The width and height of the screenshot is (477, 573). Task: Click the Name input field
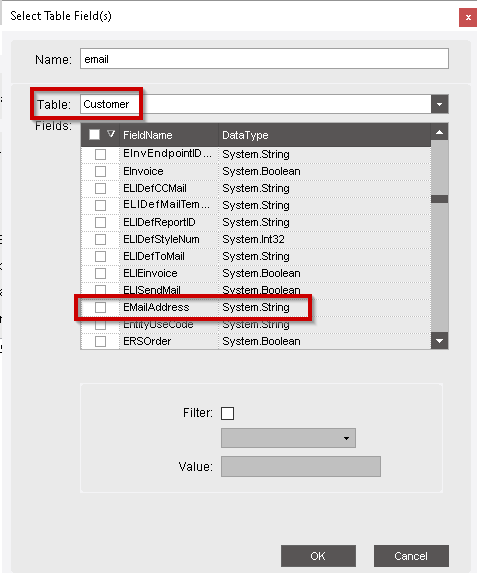tap(264, 59)
